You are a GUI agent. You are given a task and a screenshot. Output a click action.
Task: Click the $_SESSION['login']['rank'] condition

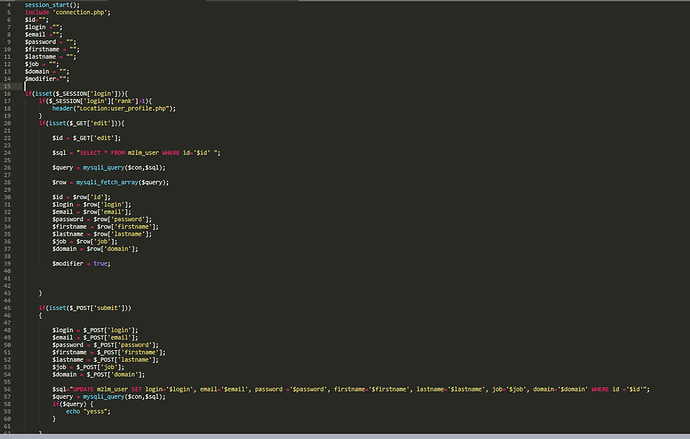(97, 101)
